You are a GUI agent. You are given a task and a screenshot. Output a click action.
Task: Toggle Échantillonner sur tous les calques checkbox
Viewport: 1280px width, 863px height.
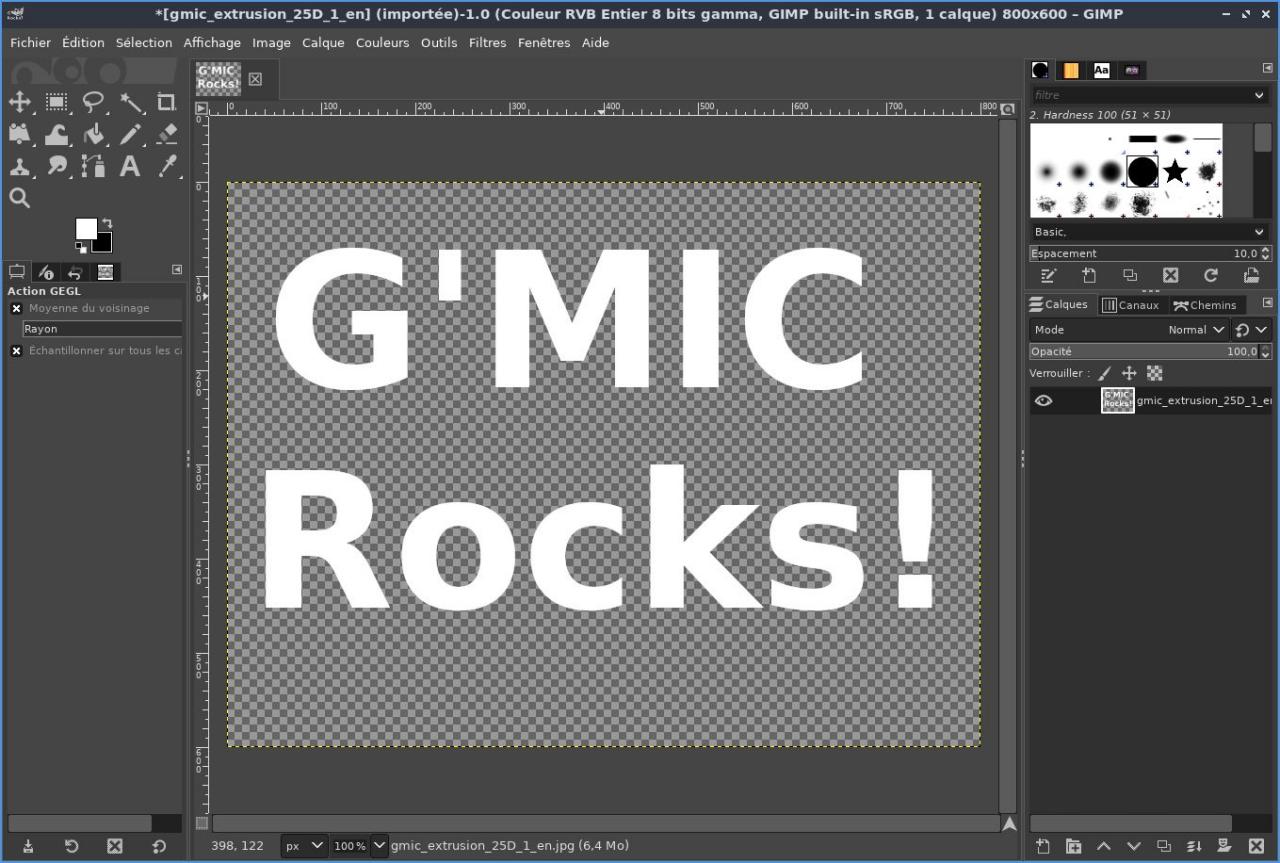16,351
